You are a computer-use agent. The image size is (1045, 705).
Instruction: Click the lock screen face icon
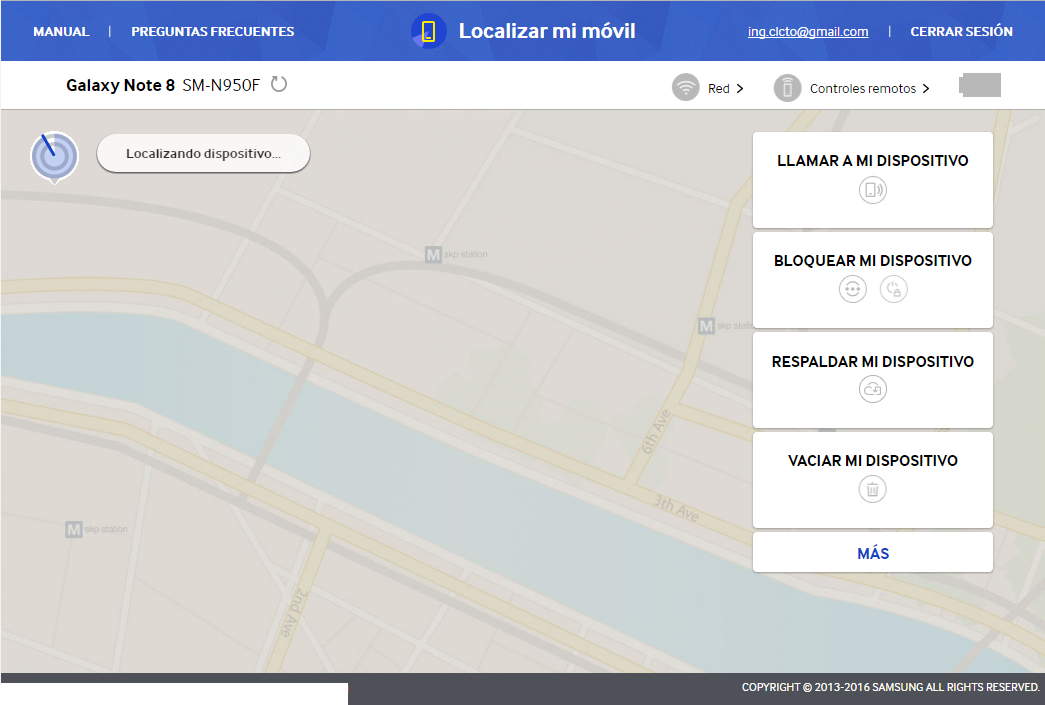[x=852, y=289]
